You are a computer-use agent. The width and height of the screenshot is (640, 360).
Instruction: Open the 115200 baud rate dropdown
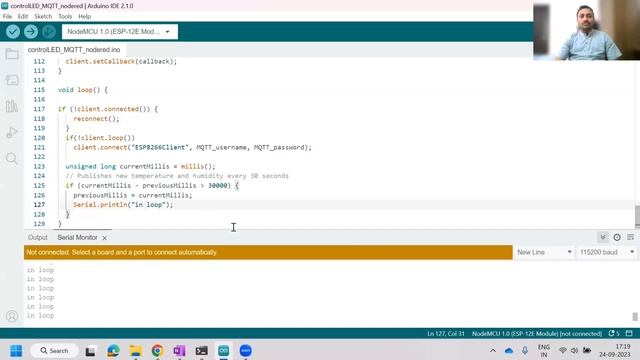click(607, 252)
